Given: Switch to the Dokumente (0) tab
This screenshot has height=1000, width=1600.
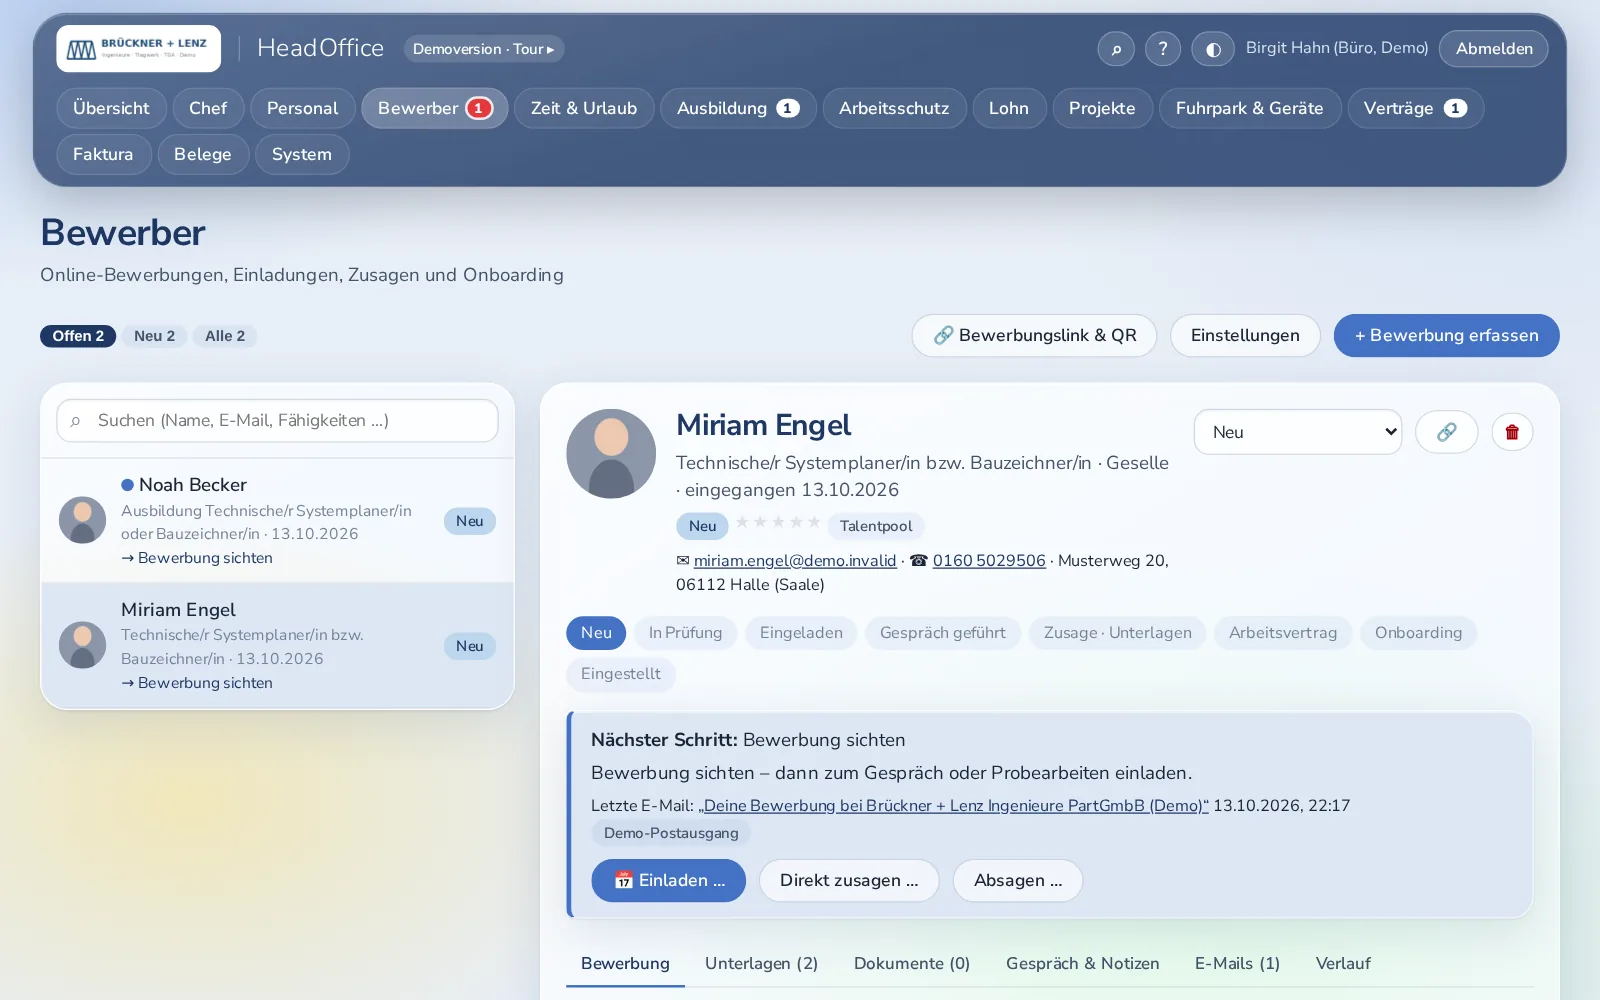Looking at the screenshot, I should [912, 964].
